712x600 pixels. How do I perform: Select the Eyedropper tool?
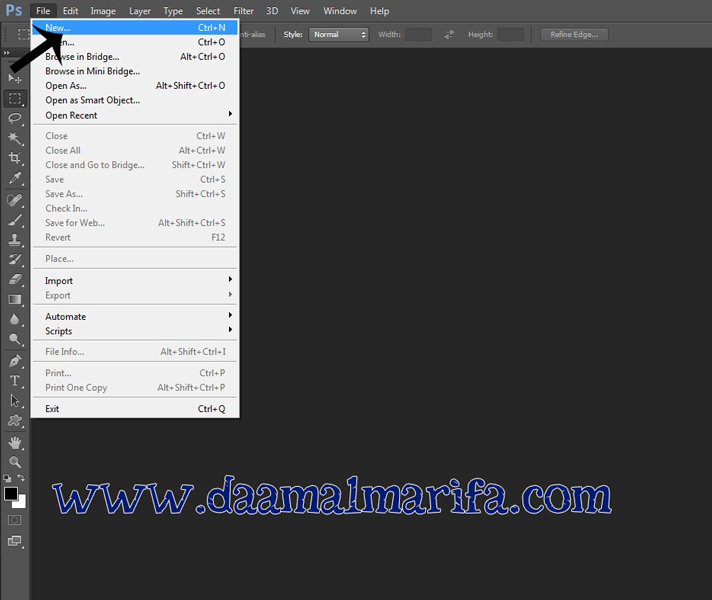click(x=15, y=179)
